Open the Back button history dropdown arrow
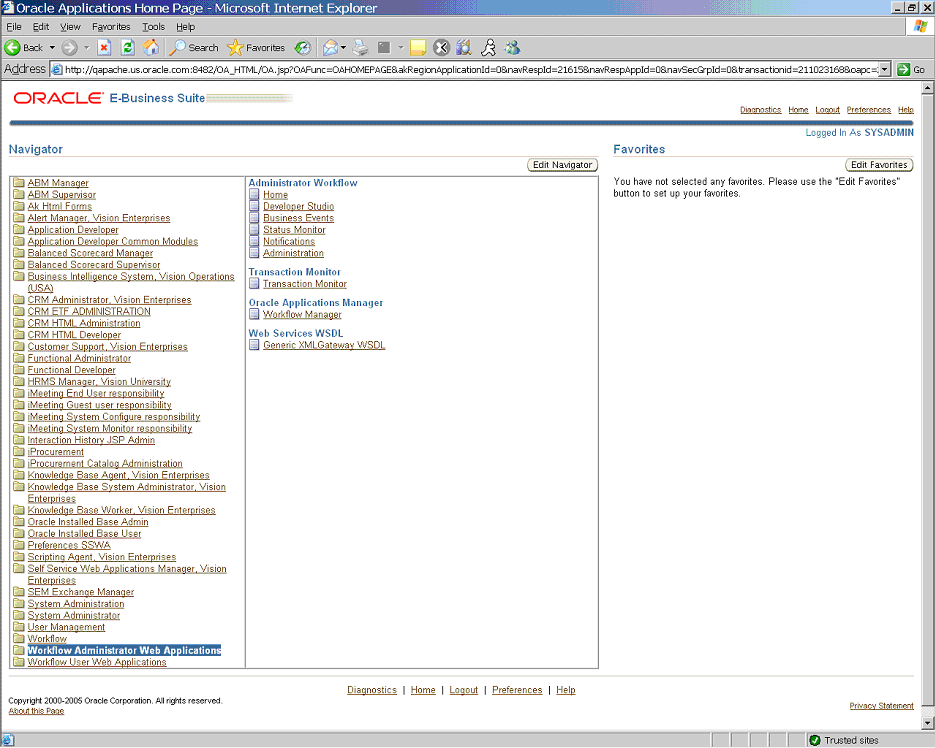The height and width of the screenshot is (748, 935). click(x=52, y=48)
